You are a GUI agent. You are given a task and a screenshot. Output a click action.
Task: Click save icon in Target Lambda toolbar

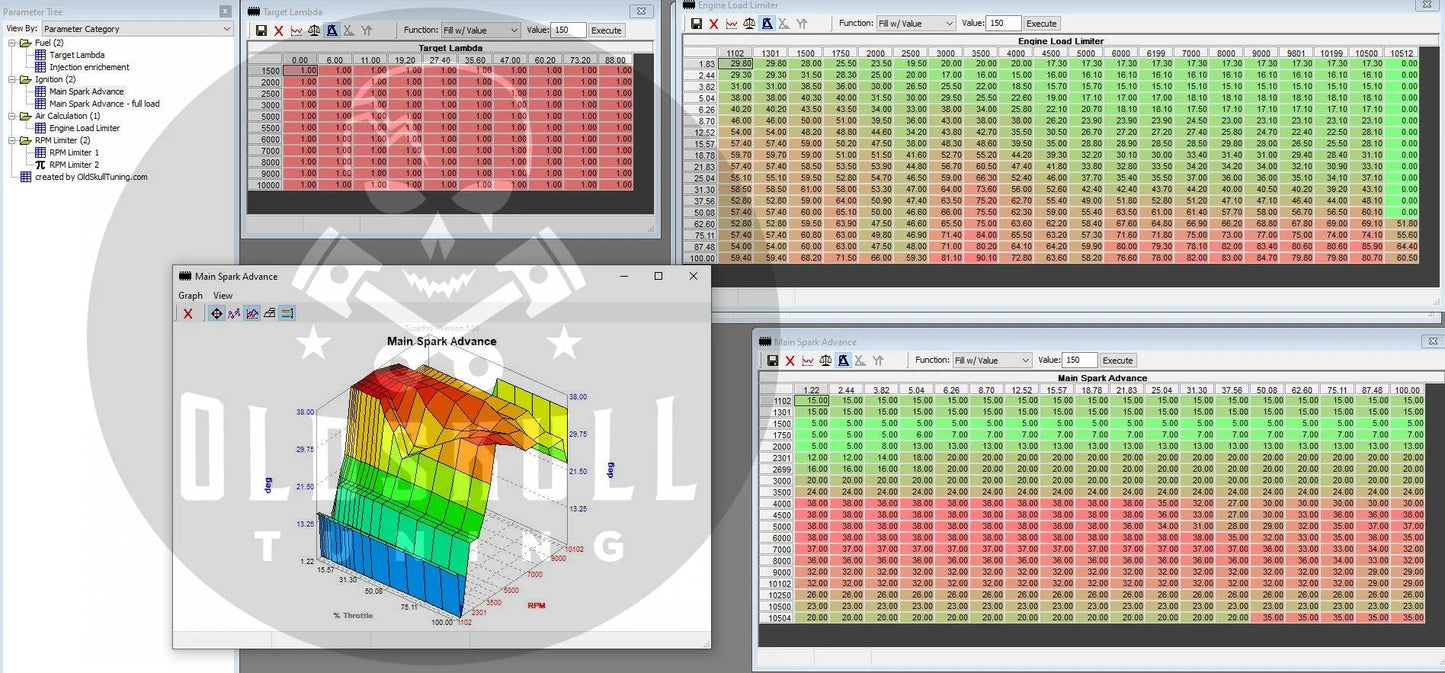261,31
